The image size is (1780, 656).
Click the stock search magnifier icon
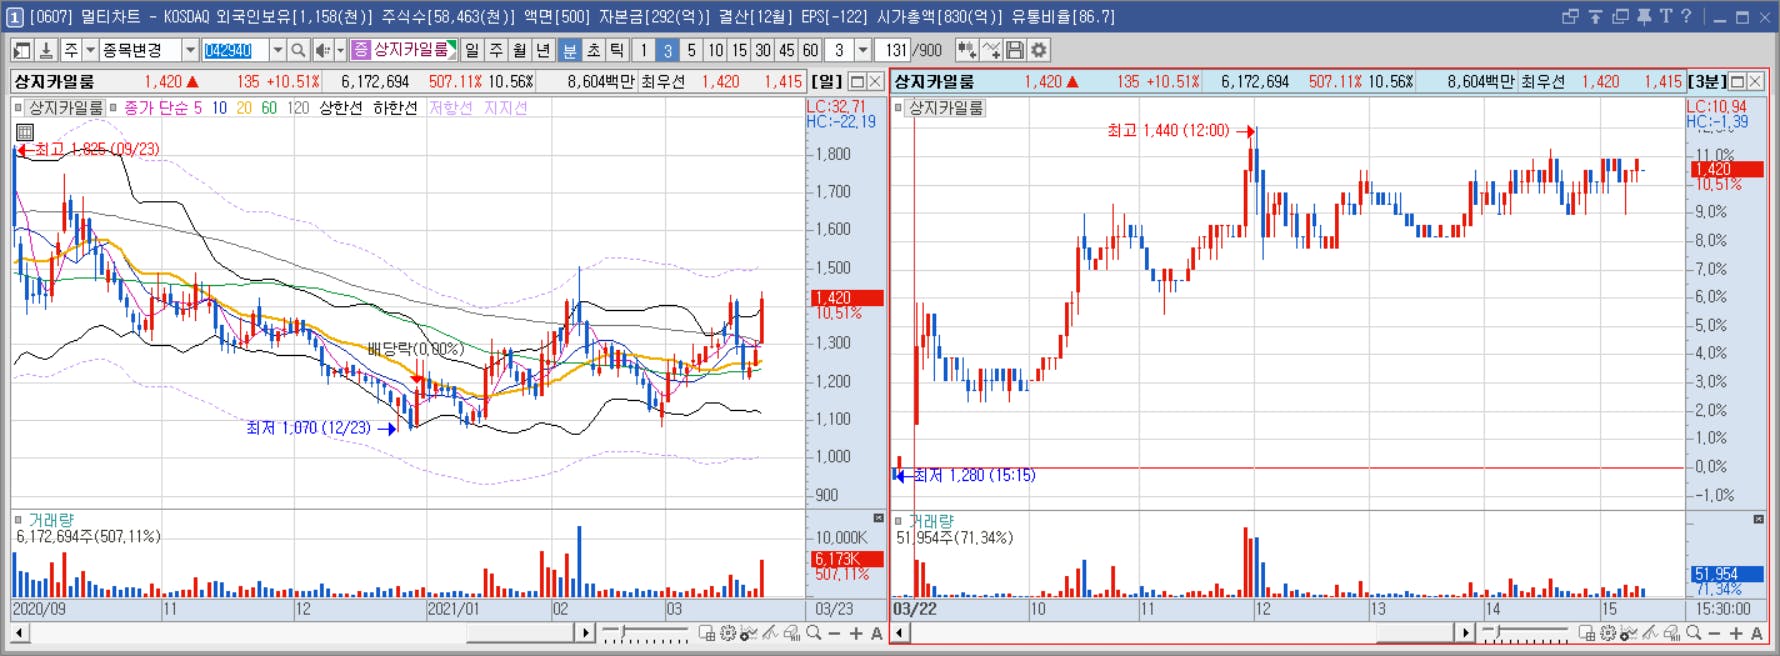pos(298,50)
